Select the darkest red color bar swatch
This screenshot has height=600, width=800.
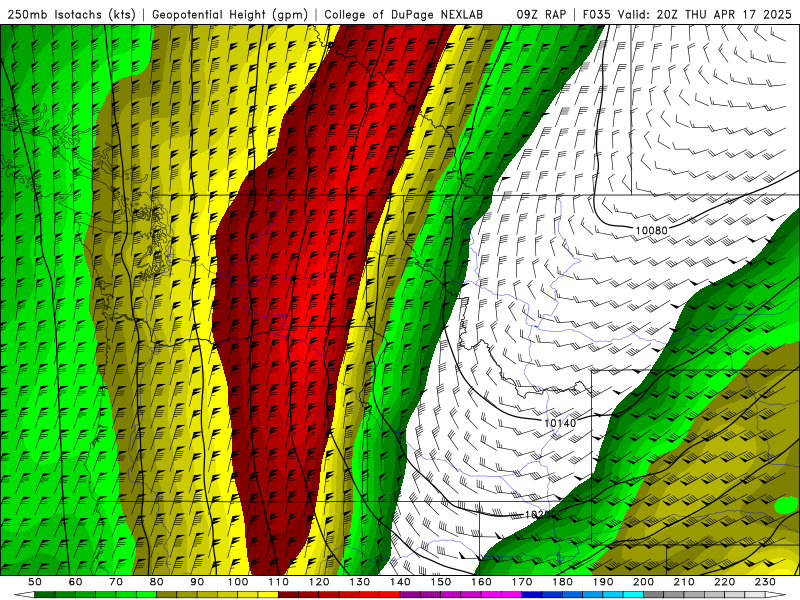289,595
